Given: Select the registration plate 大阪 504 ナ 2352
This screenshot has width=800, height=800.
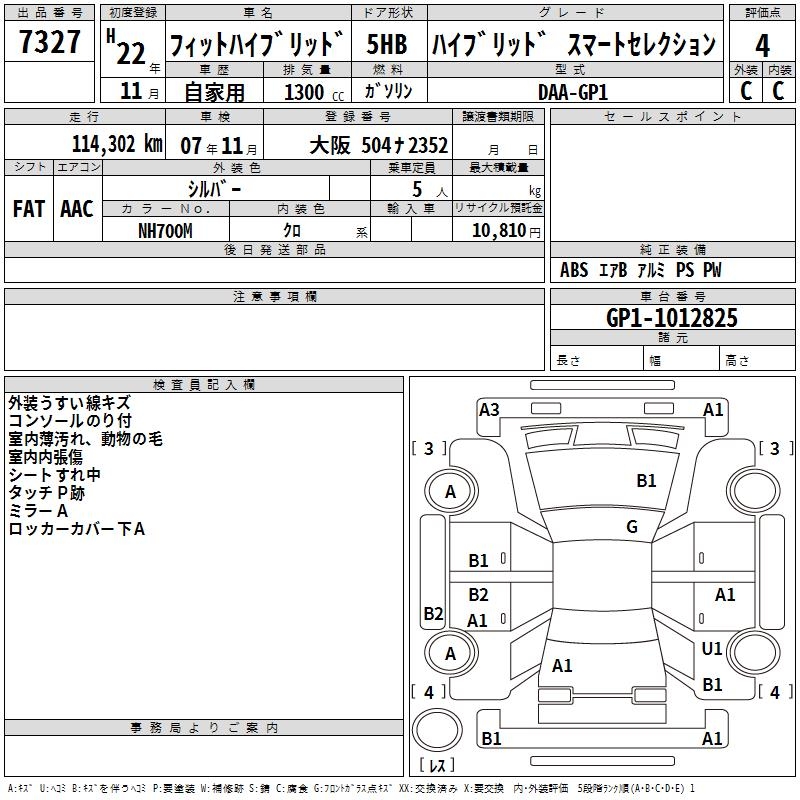Looking at the screenshot, I should (x=379, y=145).
